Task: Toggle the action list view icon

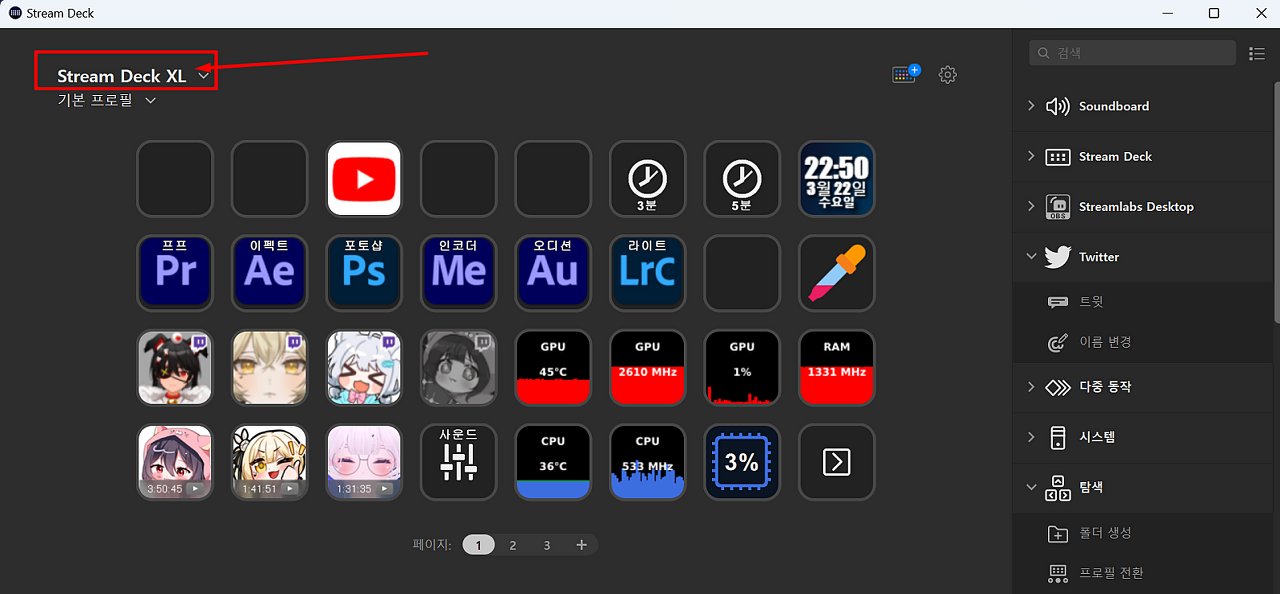Action: point(1258,53)
